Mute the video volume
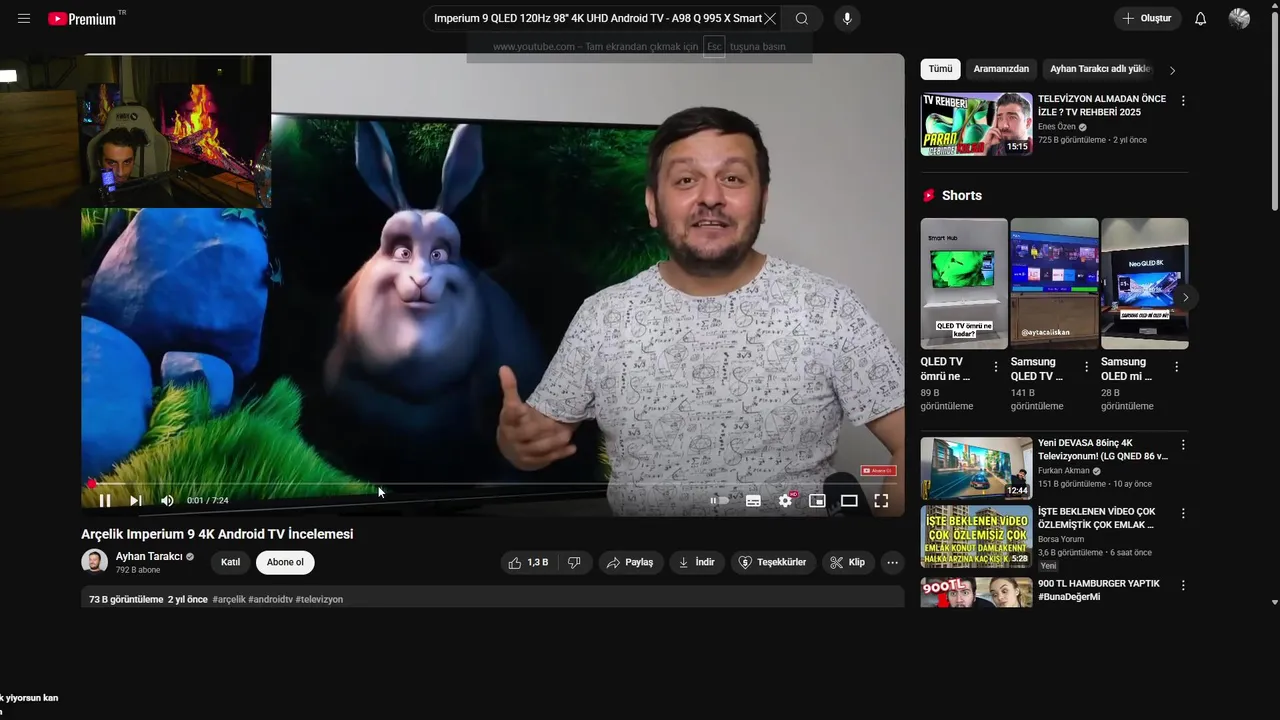Image resolution: width=1280 pixels, height=720 pixels. tap(167, 501)
